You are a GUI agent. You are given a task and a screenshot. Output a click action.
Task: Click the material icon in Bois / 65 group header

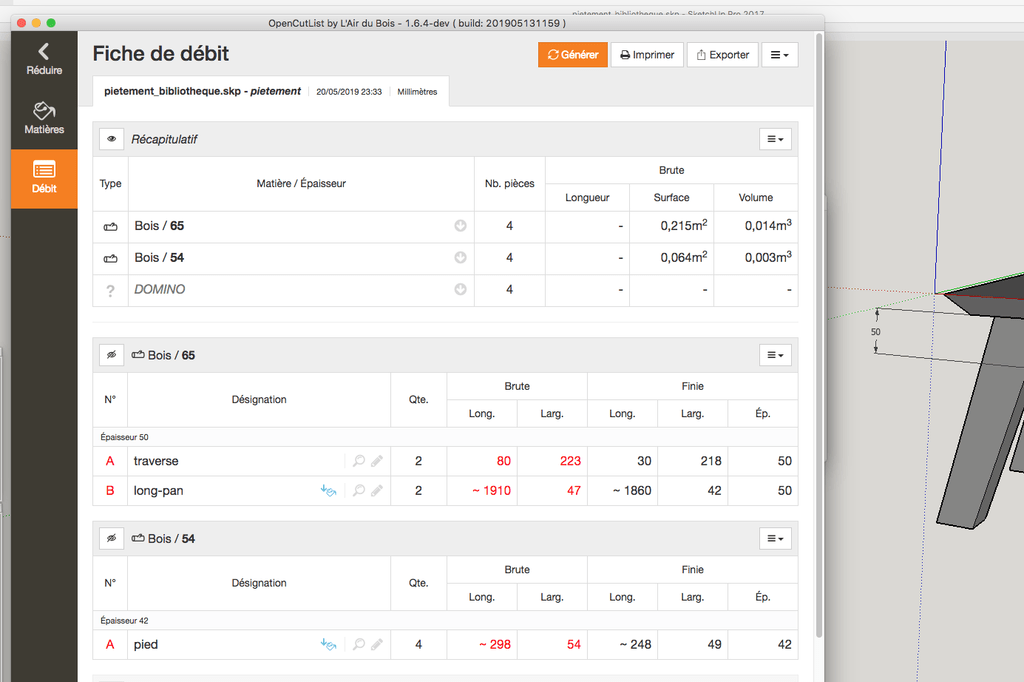(138, 355)
